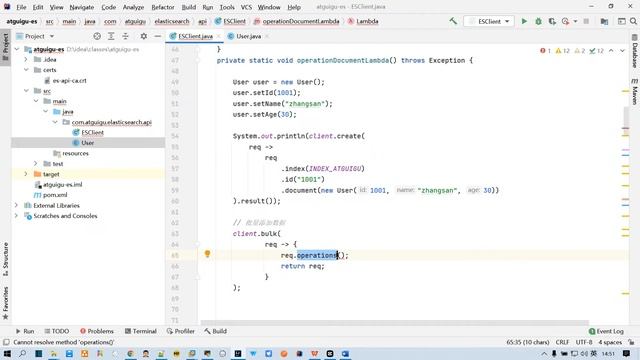Open the Run tool window
The height and width of the screenshot is (360, 640).
coord(25,331)
